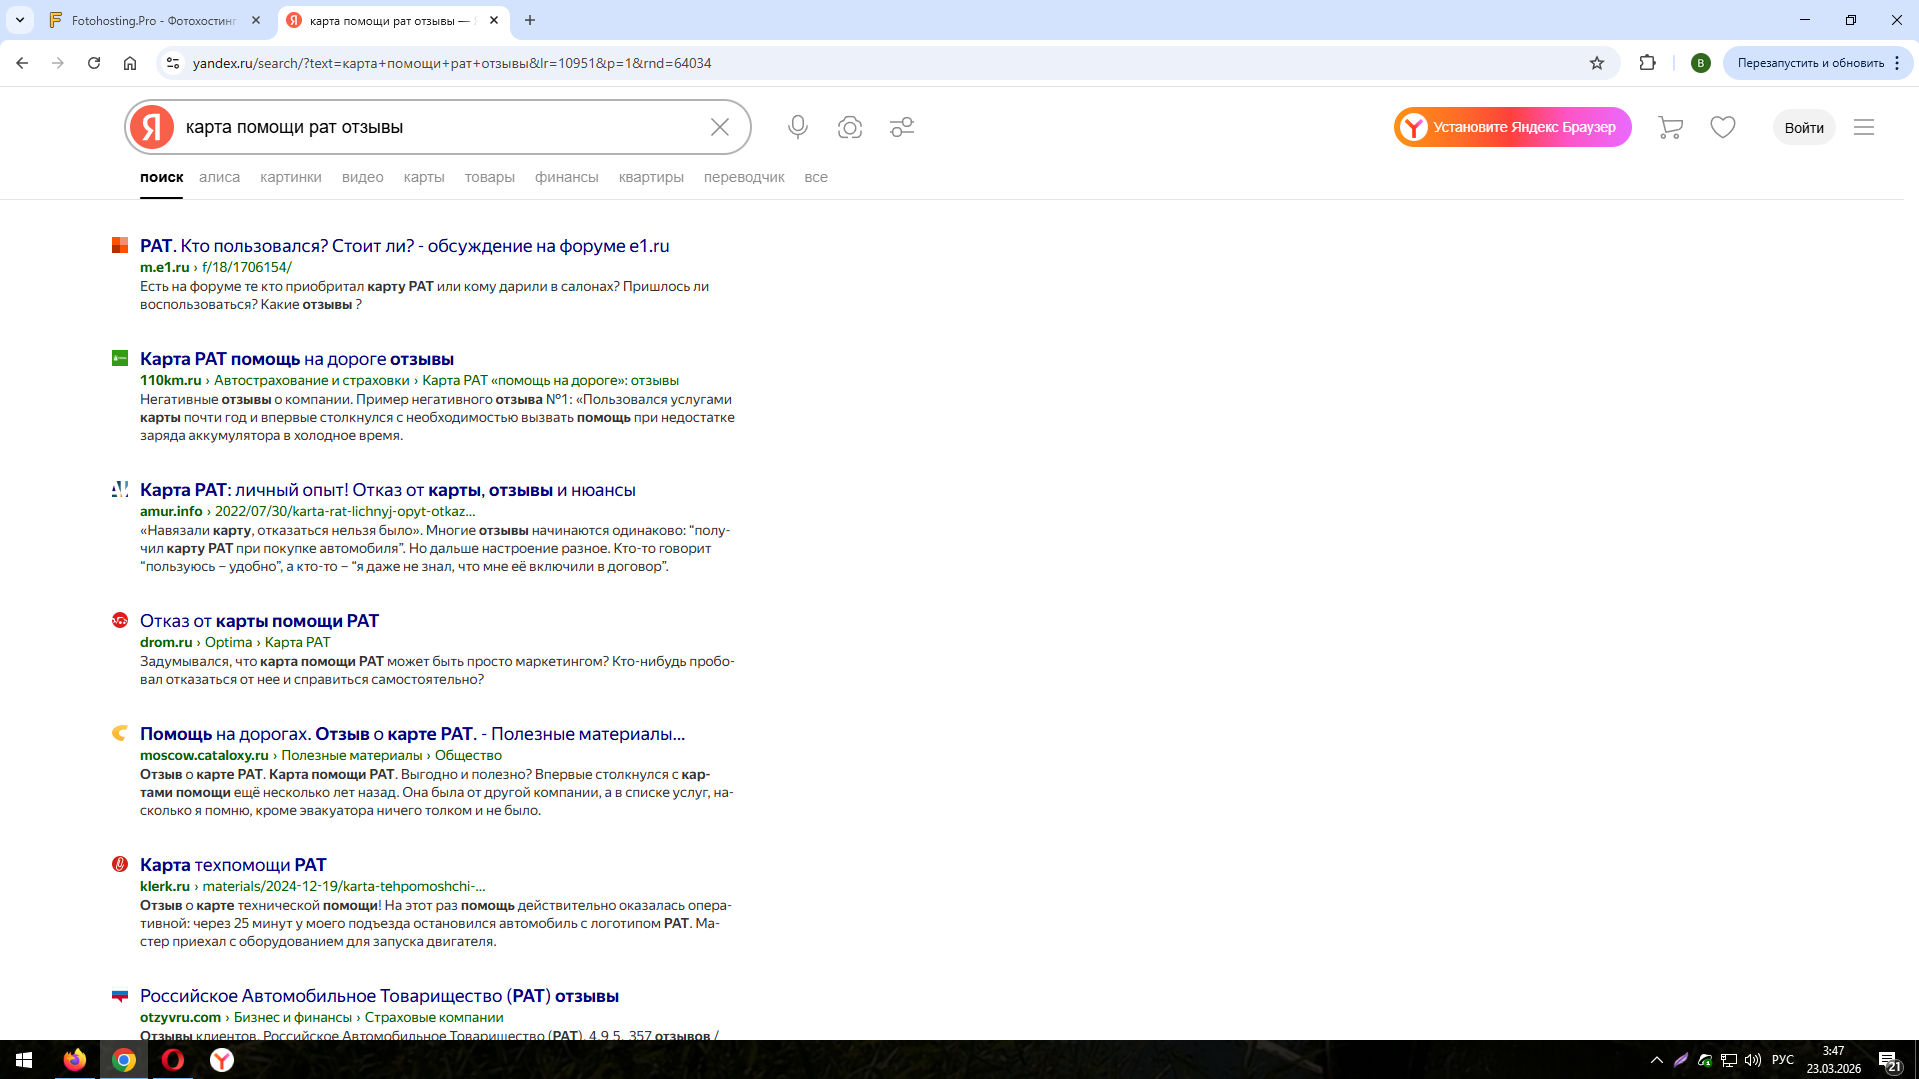Viewport: 1919px width, 1079px height.
Task: Focus the Yandex search input field
Action: [440, 127]
